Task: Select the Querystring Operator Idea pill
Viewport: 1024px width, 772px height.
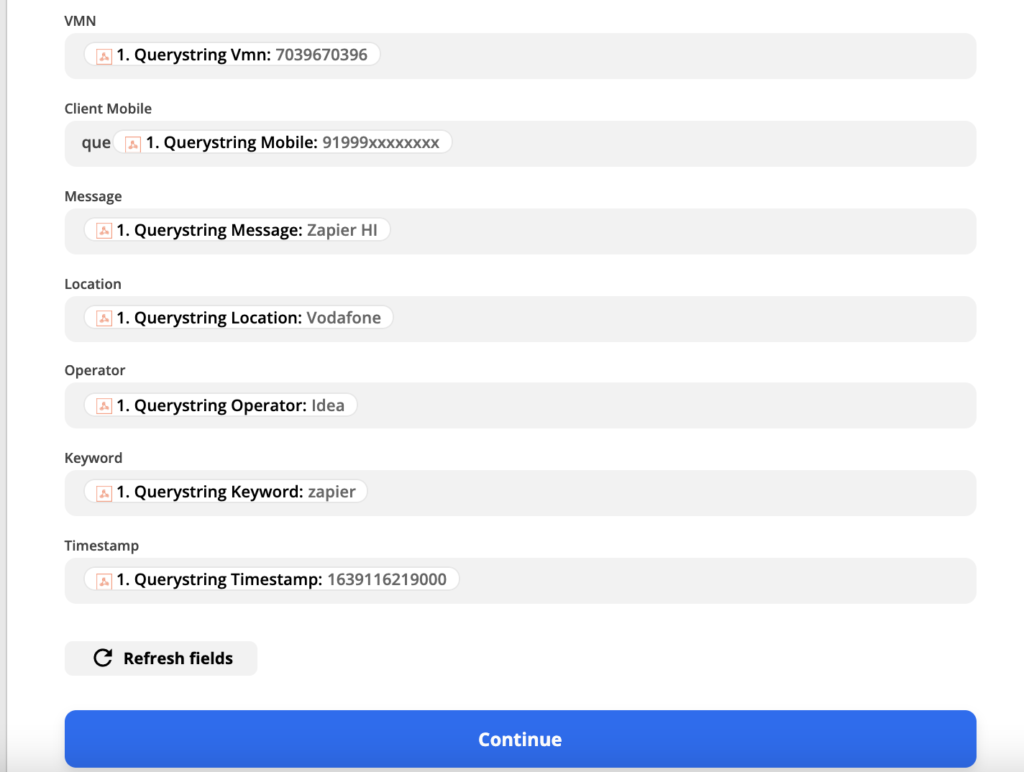Action: click(x=220, y=405)
